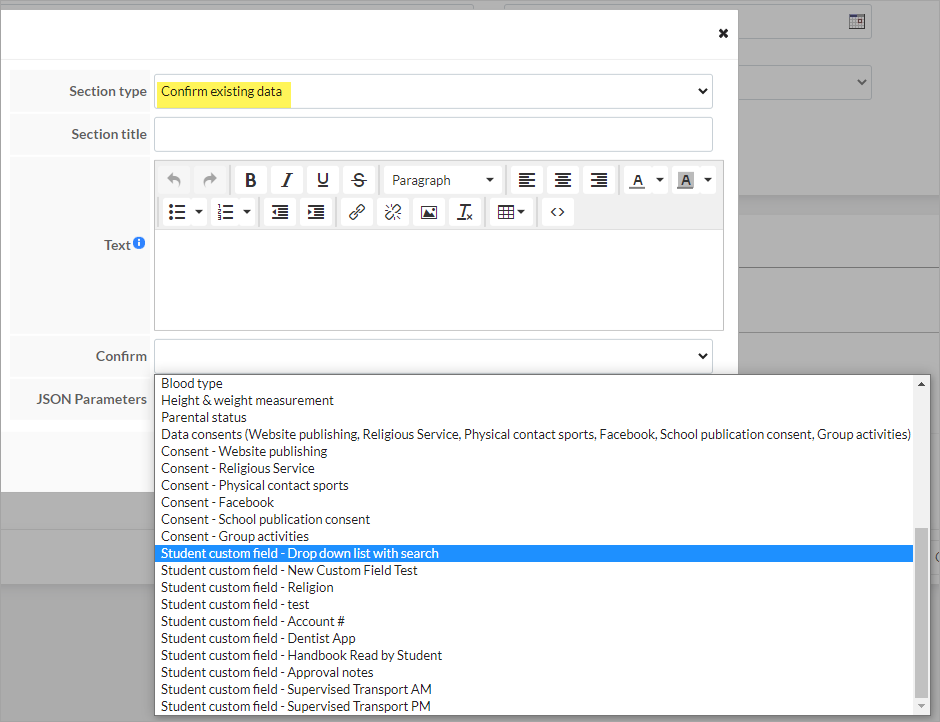
Task: Show the Text field info tooltip
Action: [x=139, y=243]
